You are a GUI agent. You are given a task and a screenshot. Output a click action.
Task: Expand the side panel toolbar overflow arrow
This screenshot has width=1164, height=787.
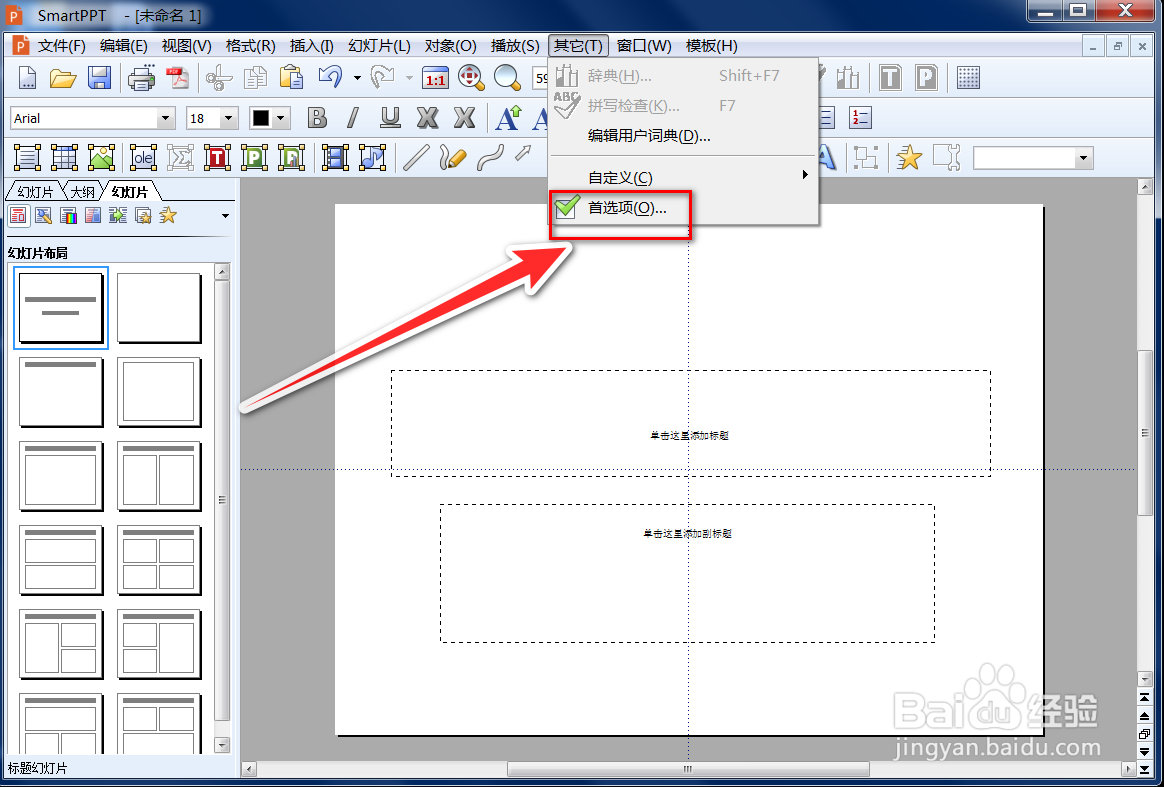pos(226,216)
